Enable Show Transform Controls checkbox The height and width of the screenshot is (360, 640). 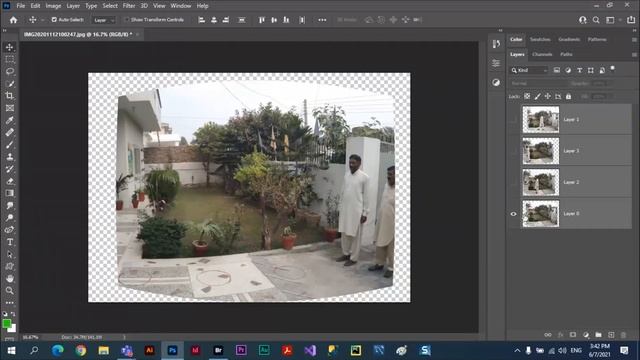coord(127,20)
